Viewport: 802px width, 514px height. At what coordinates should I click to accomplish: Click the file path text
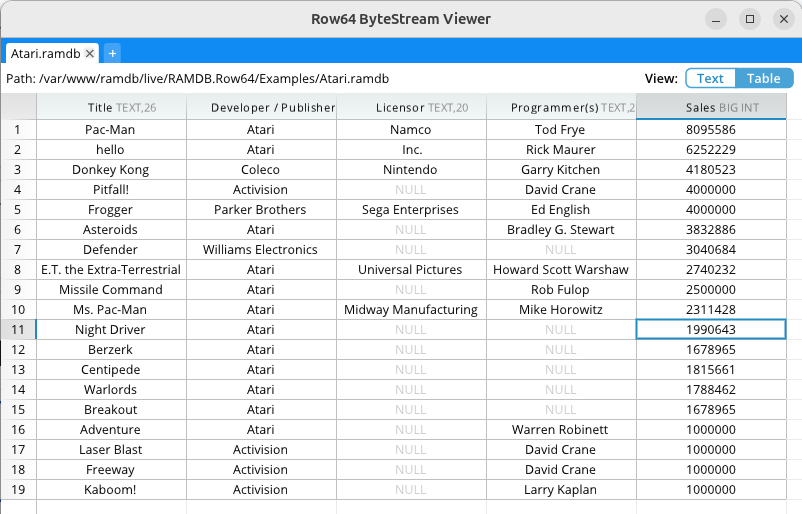[x=197, y=79]
